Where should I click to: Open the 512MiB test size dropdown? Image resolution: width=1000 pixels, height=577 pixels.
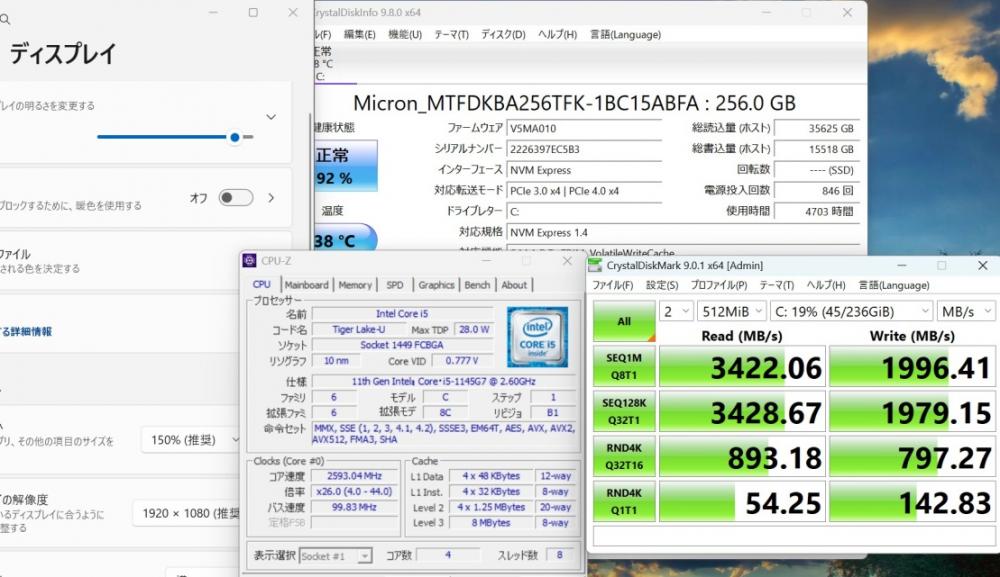[732, 311]
